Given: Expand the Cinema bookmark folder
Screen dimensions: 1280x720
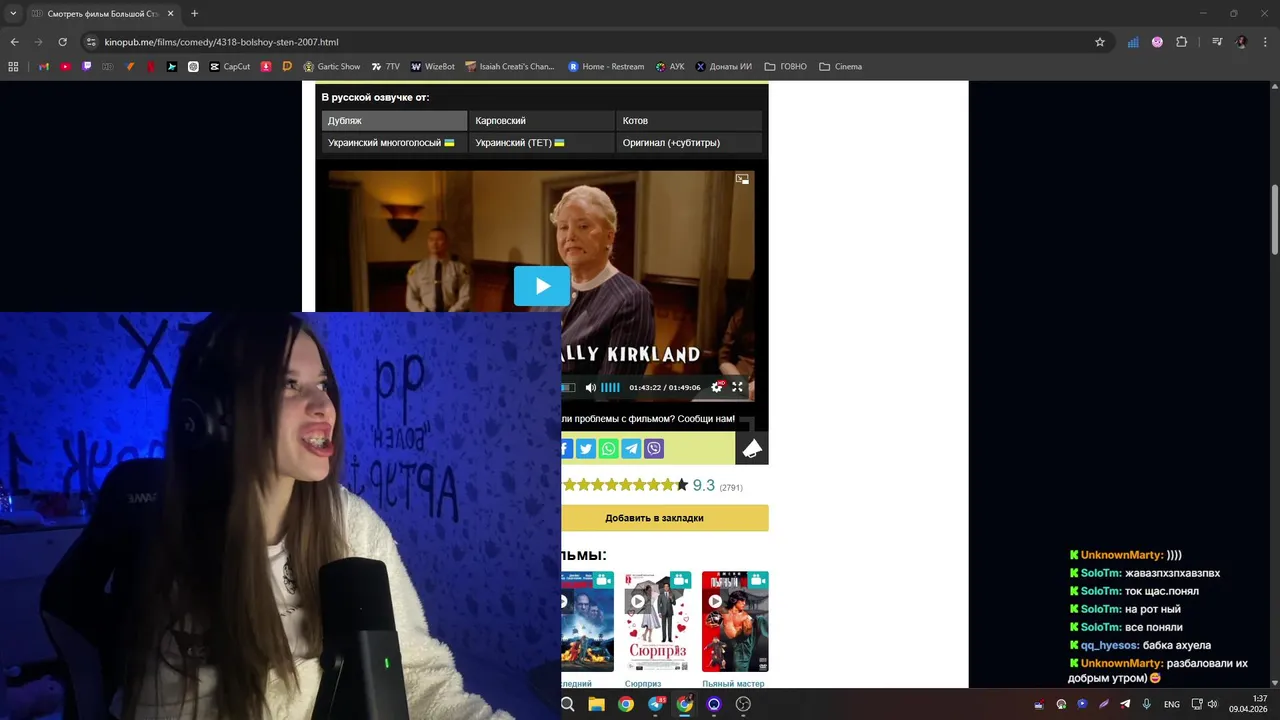Looking at the screenshot, I should (840, 67).
